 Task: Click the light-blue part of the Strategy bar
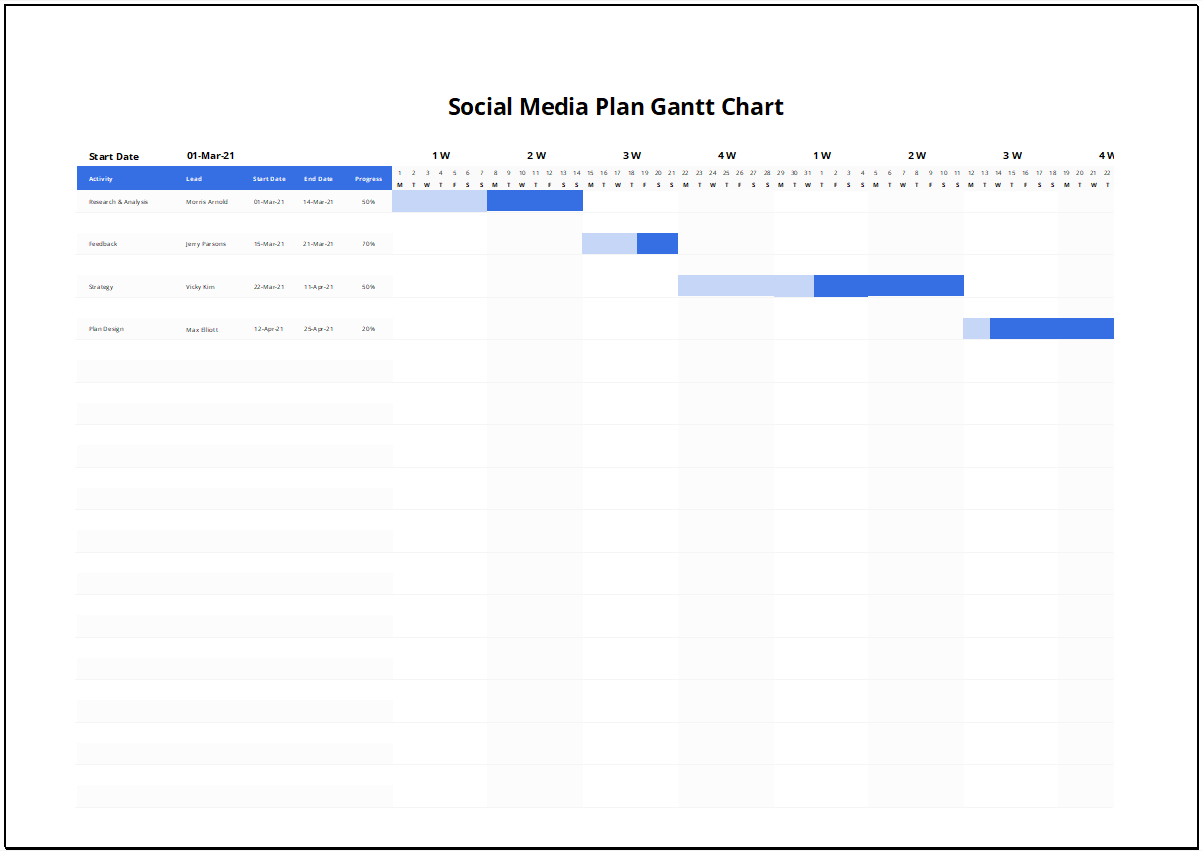tap(746, 286)
